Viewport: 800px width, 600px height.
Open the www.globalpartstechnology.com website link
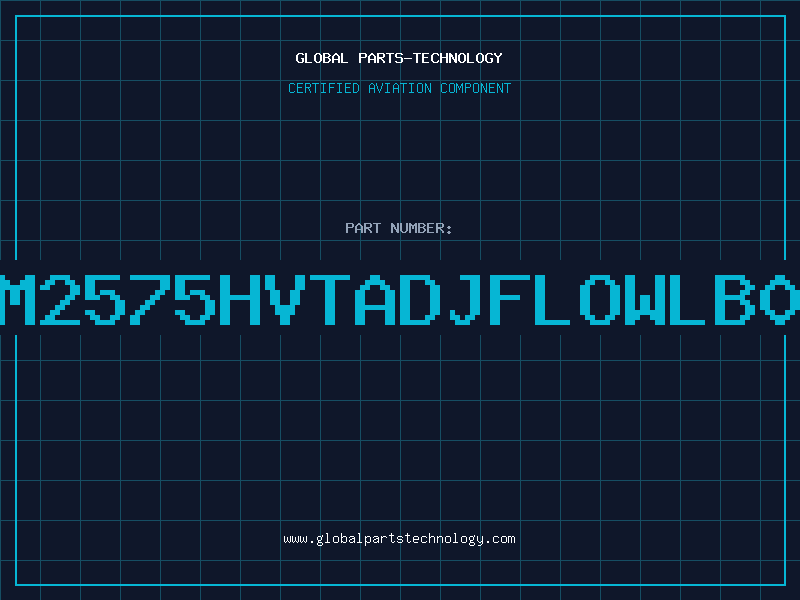pyautogui.click(x=399, y=539)
